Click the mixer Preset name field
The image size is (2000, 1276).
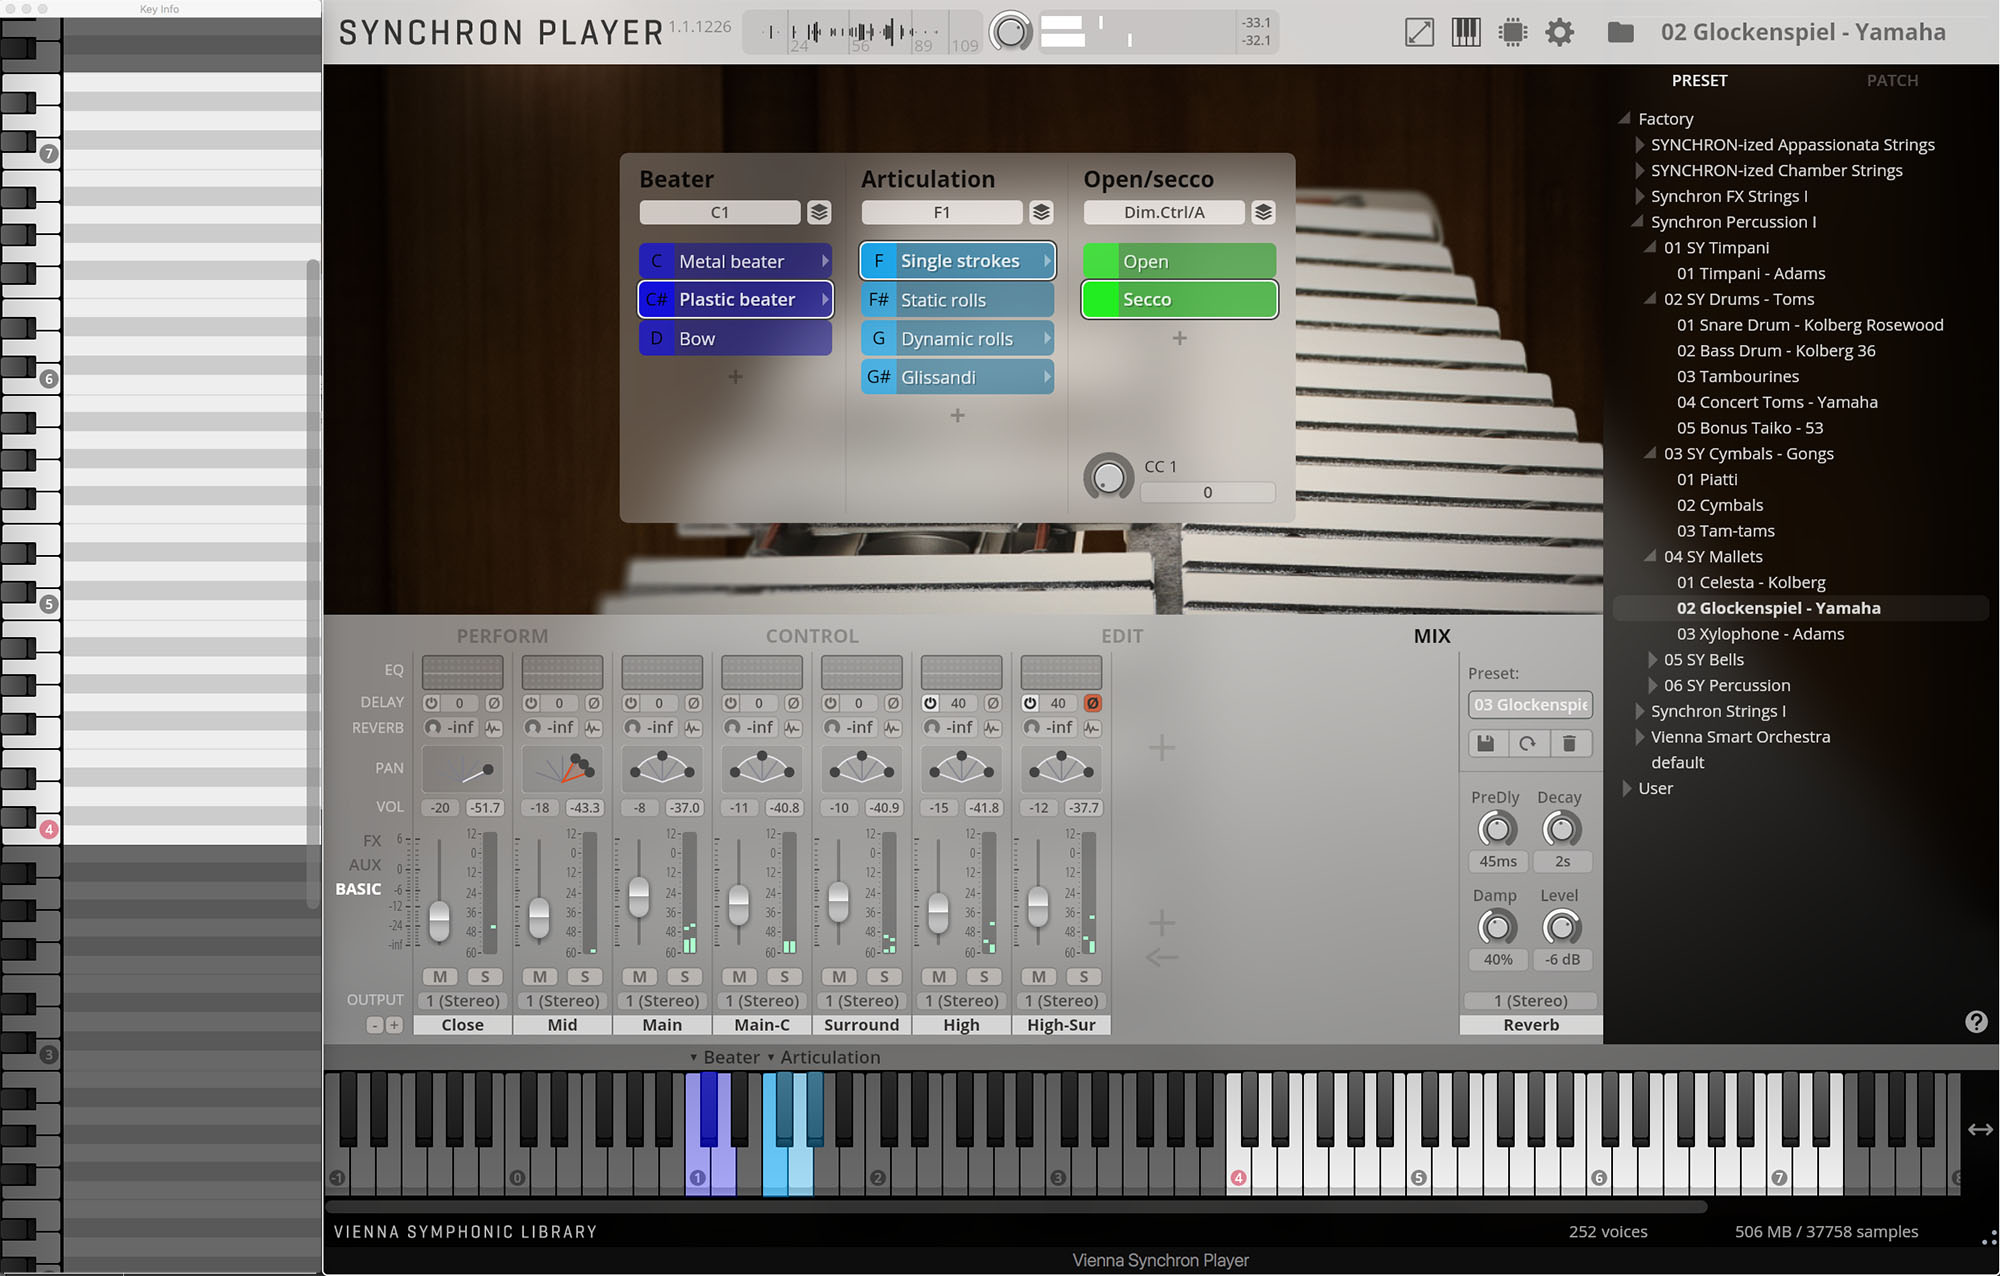[x=1530, y=704]
